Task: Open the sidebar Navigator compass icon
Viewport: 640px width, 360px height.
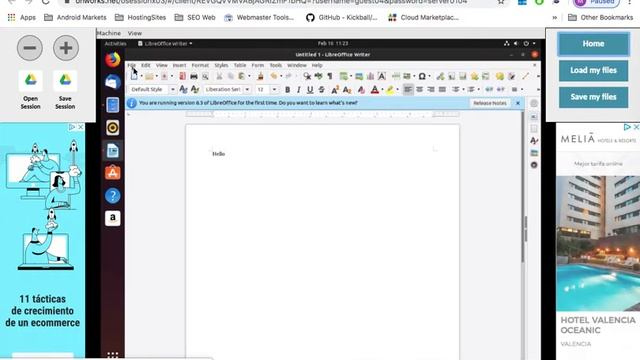Action: click(x=534, y=165)
